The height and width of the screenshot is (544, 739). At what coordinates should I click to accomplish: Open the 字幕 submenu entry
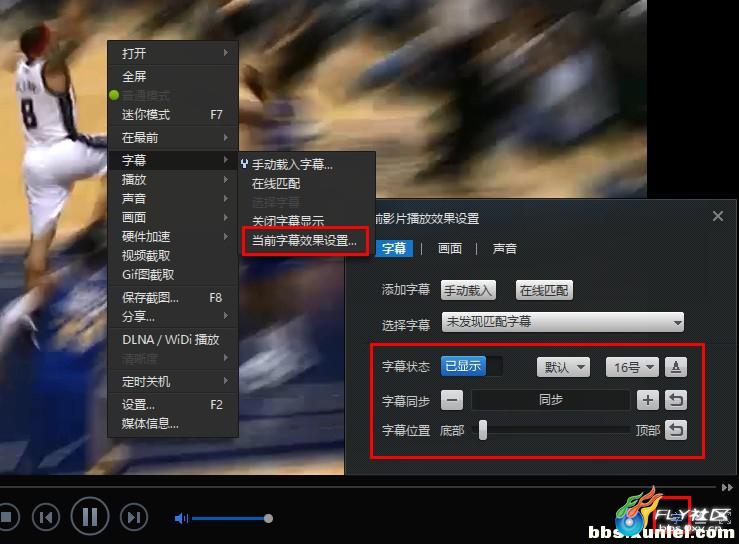tap(173, 160)
